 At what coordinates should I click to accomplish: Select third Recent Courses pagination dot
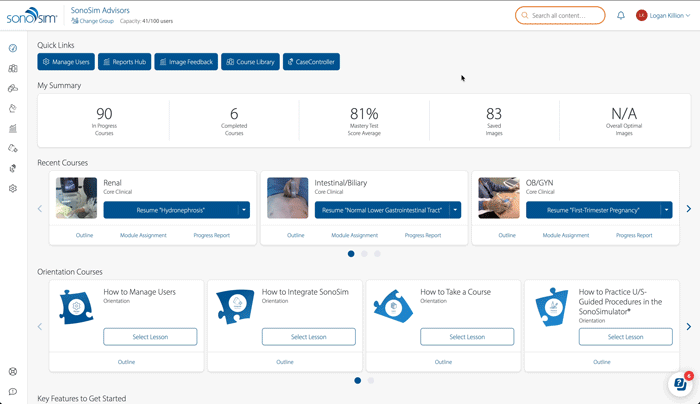(377, 254)
